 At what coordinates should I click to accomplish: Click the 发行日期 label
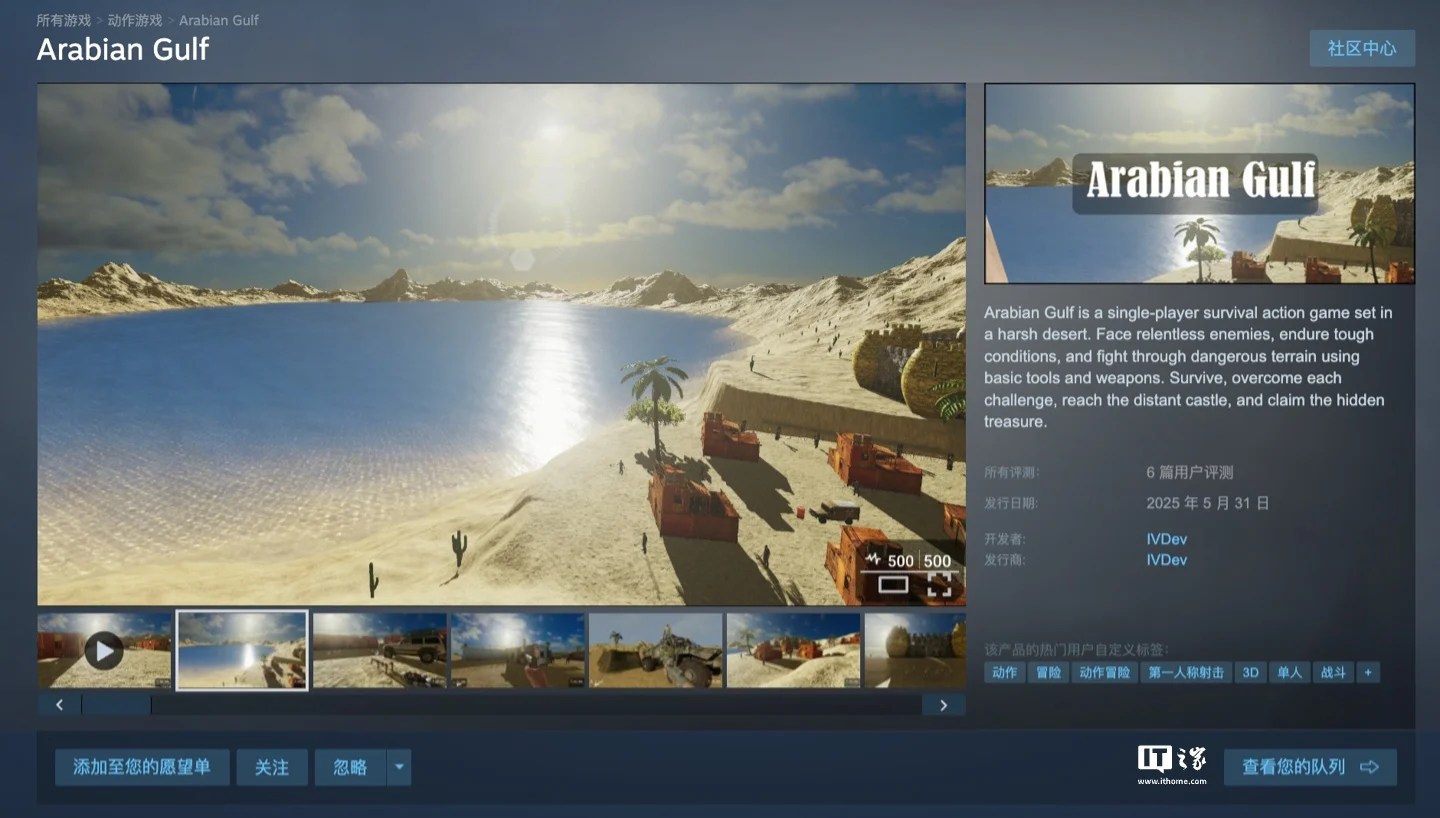1011,503
